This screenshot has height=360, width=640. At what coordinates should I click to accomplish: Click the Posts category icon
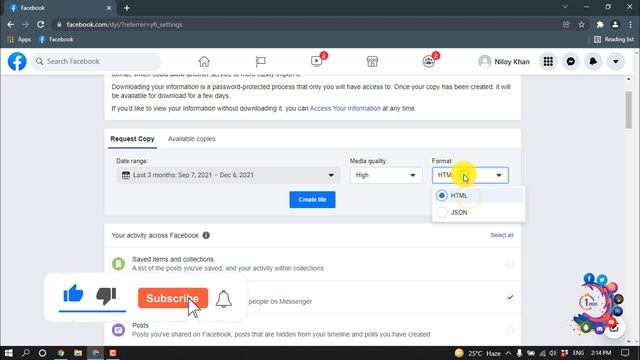click(x=118, y=330)
